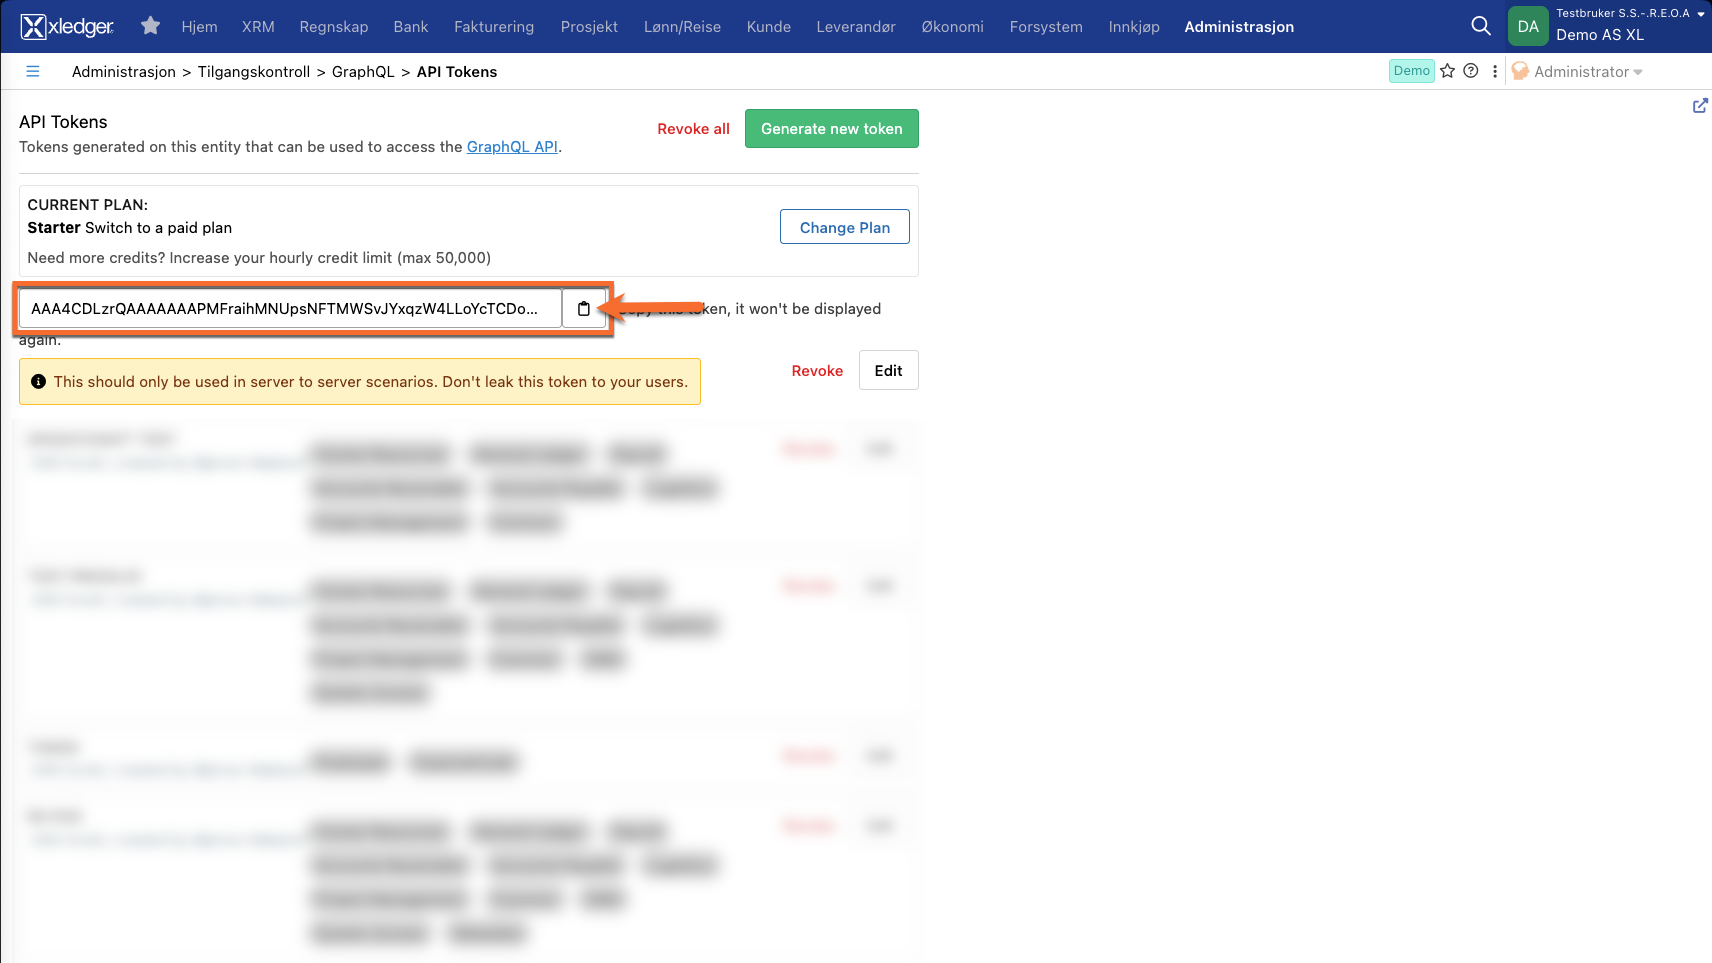Open the Lønn/Reise menu
Viewport: 1712px width, 963px height.
(682, 27)
